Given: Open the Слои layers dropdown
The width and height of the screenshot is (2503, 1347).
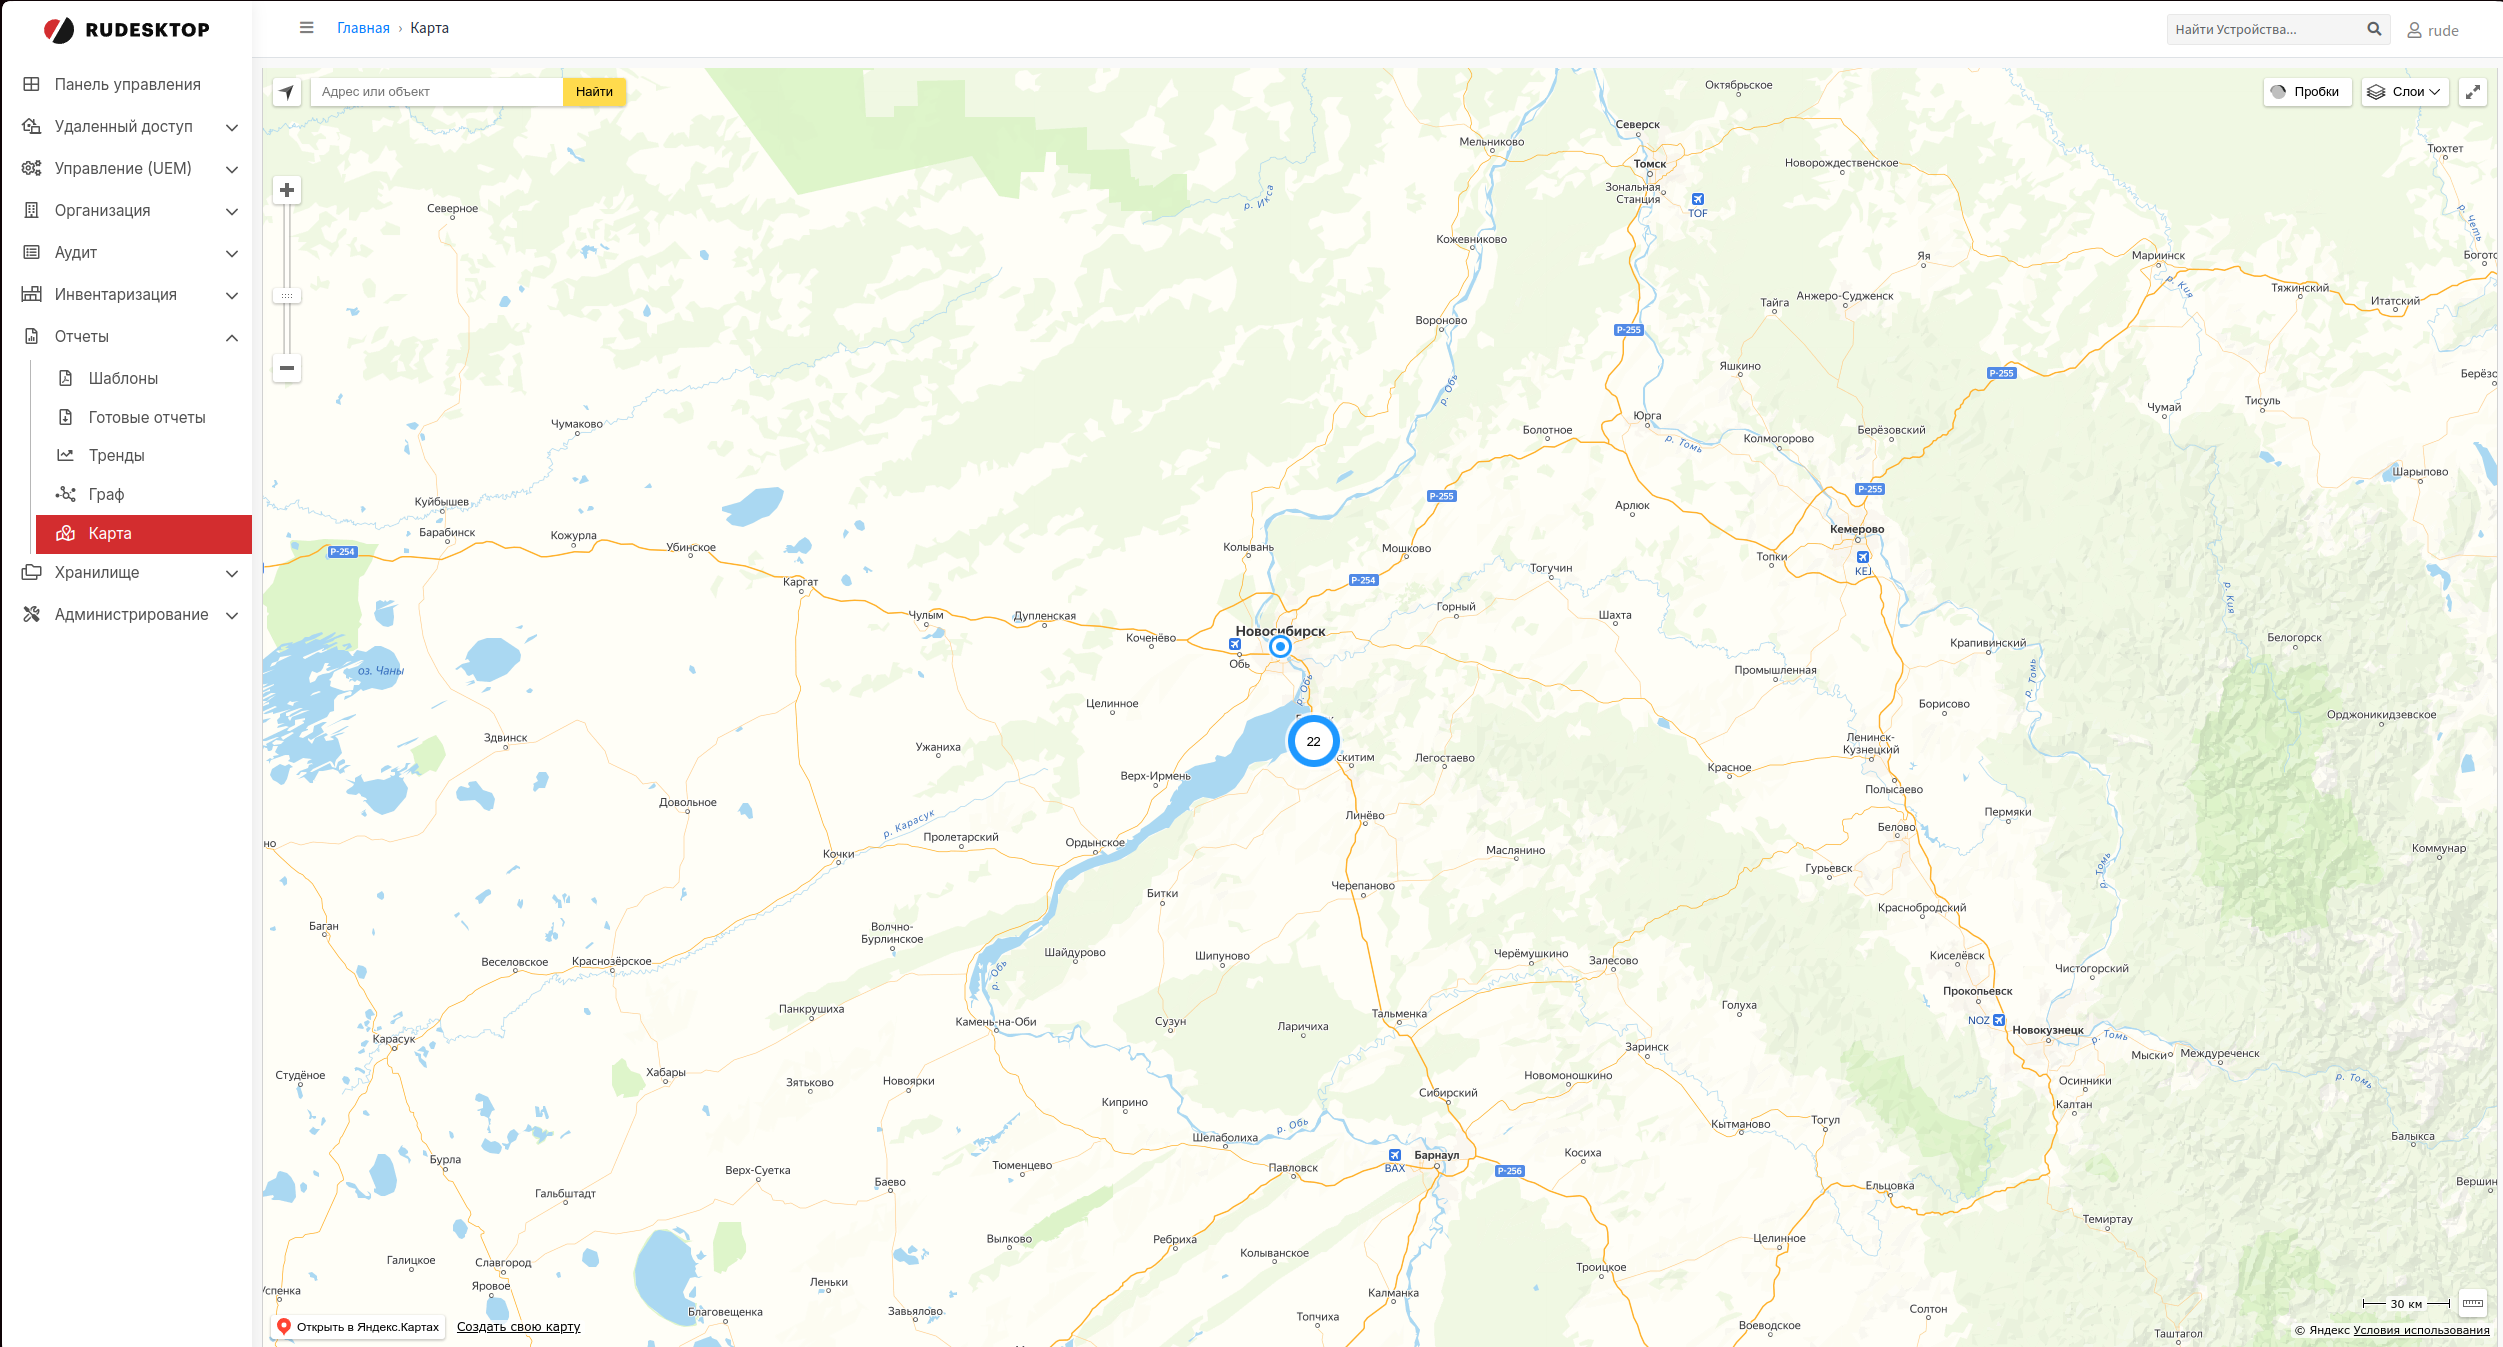Looking at the screenshot, I should pyautogui.click(x=2405, y=92).
